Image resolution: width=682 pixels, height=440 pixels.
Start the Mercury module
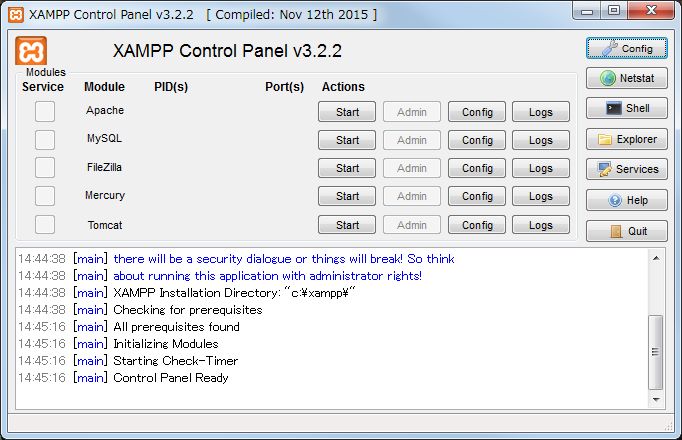tap(347, 196)
